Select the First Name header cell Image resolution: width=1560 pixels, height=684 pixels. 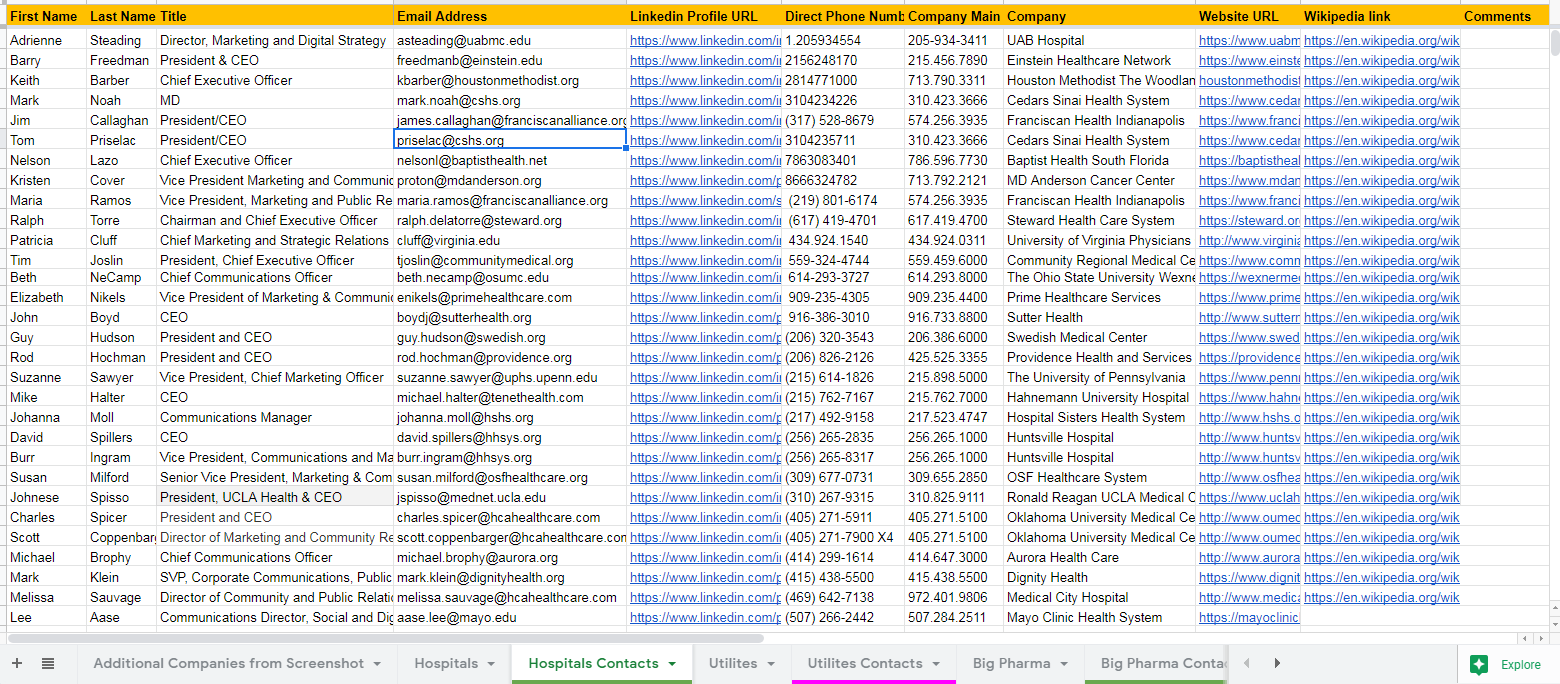[46, 16]
